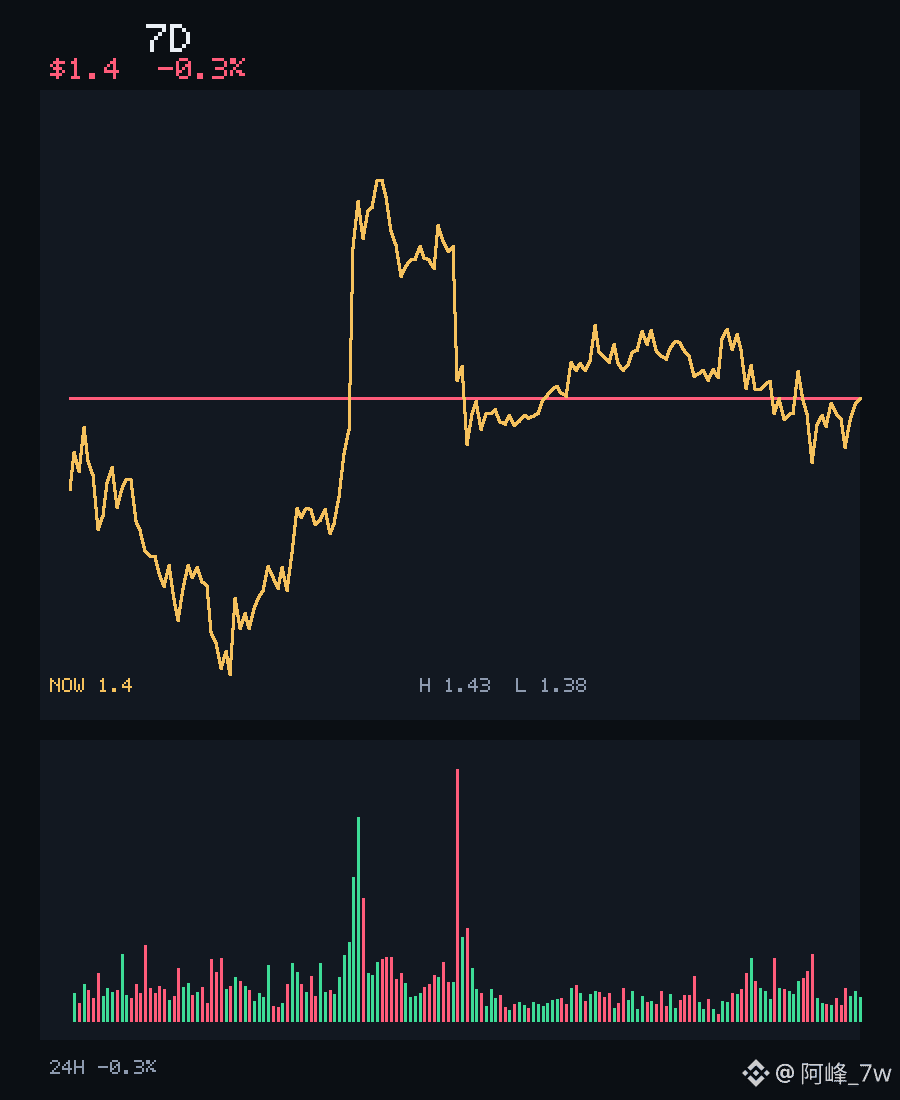
Task: Click the last green bar in the volume chart
Action: 860,1009
